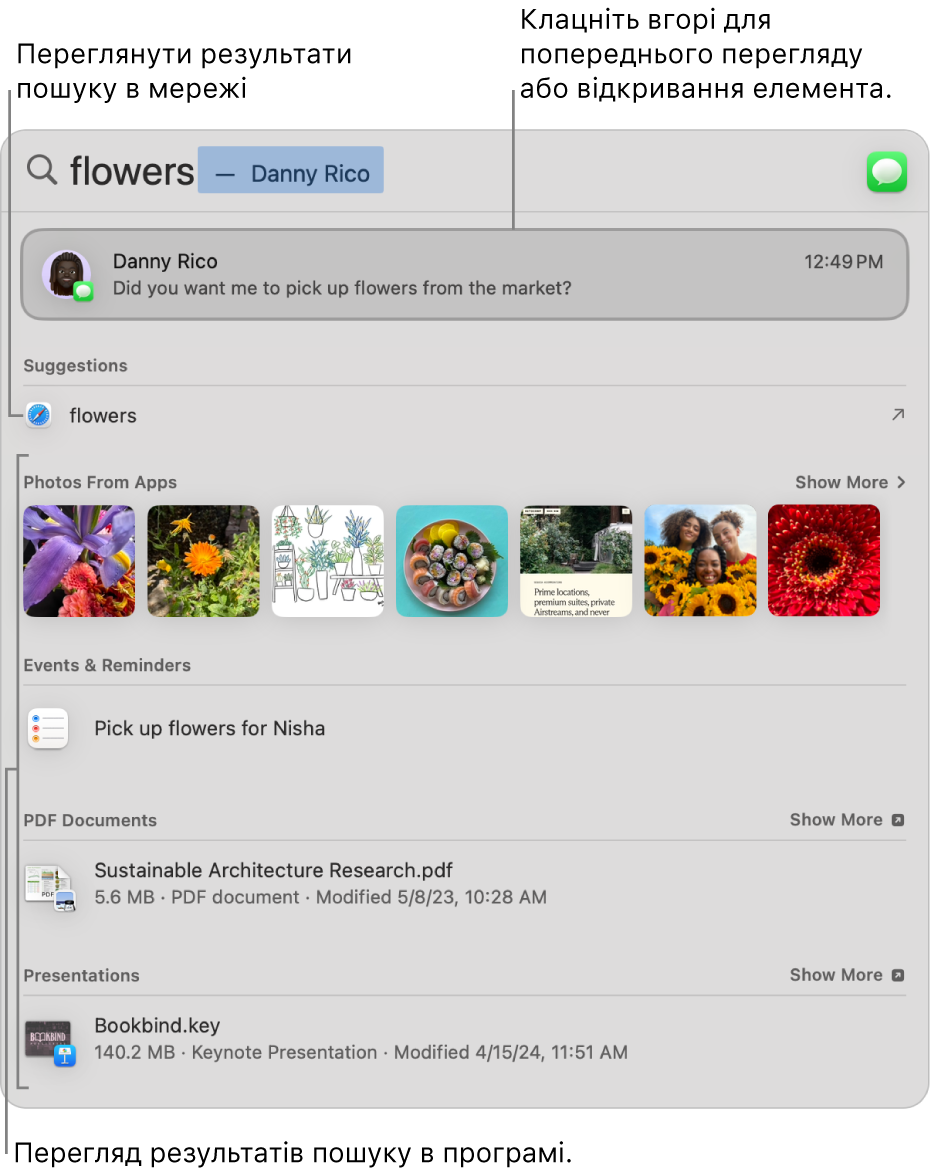
Task: Click the 12:49 PM message timestamp
Action: pyautogui.click(x=844, y=262)
